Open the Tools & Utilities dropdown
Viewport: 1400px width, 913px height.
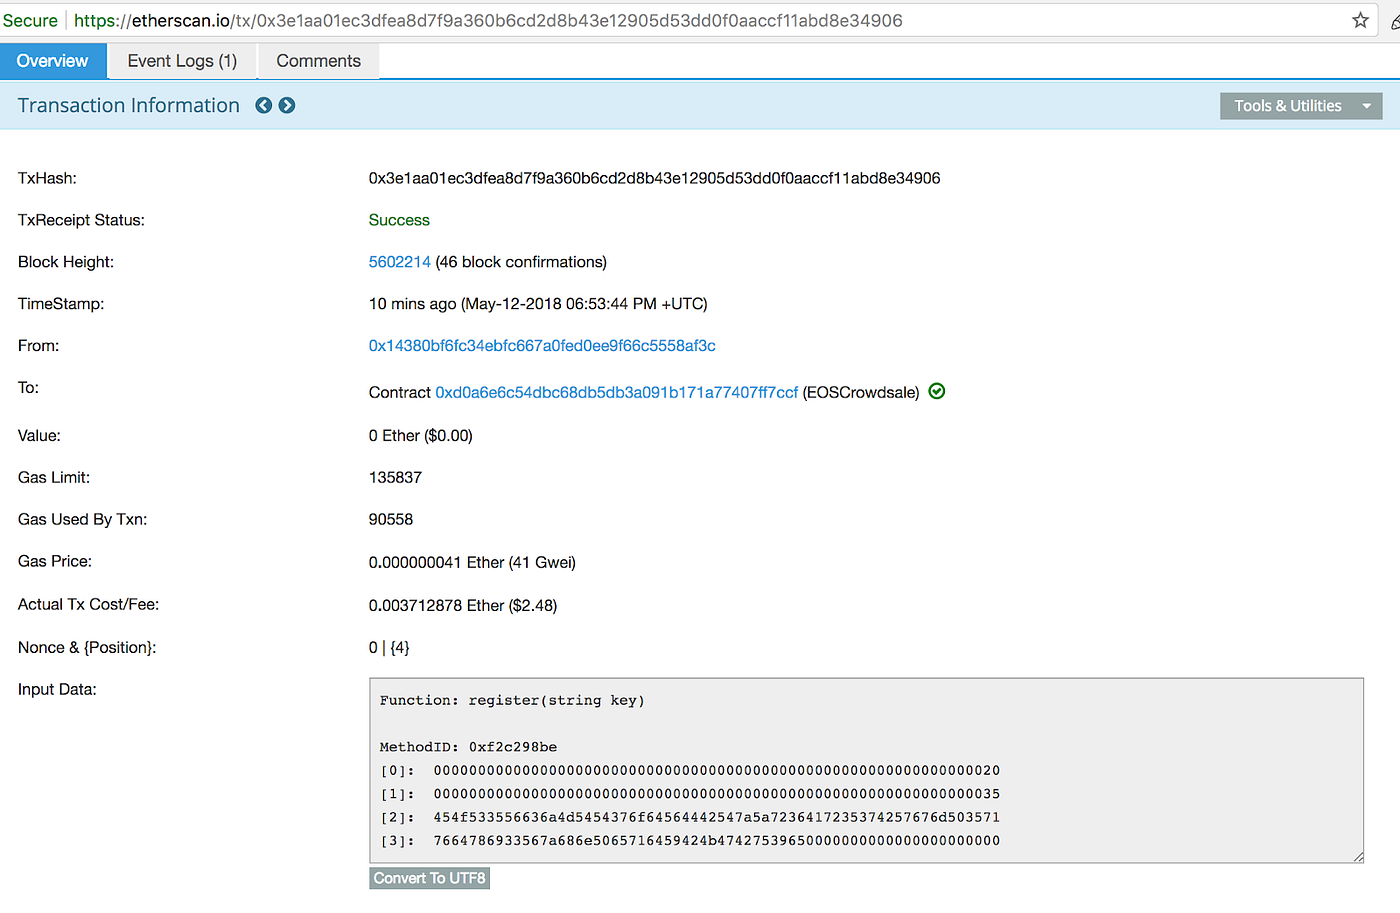[1301, 106]
